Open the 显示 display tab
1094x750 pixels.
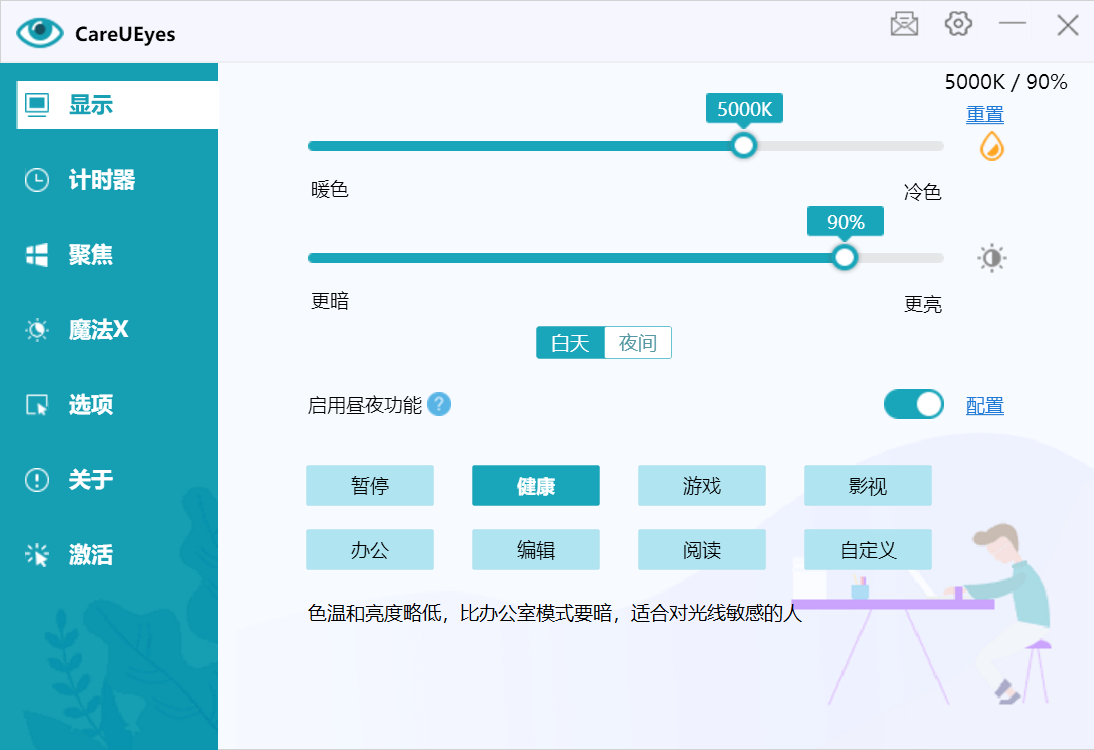(117, 105)
